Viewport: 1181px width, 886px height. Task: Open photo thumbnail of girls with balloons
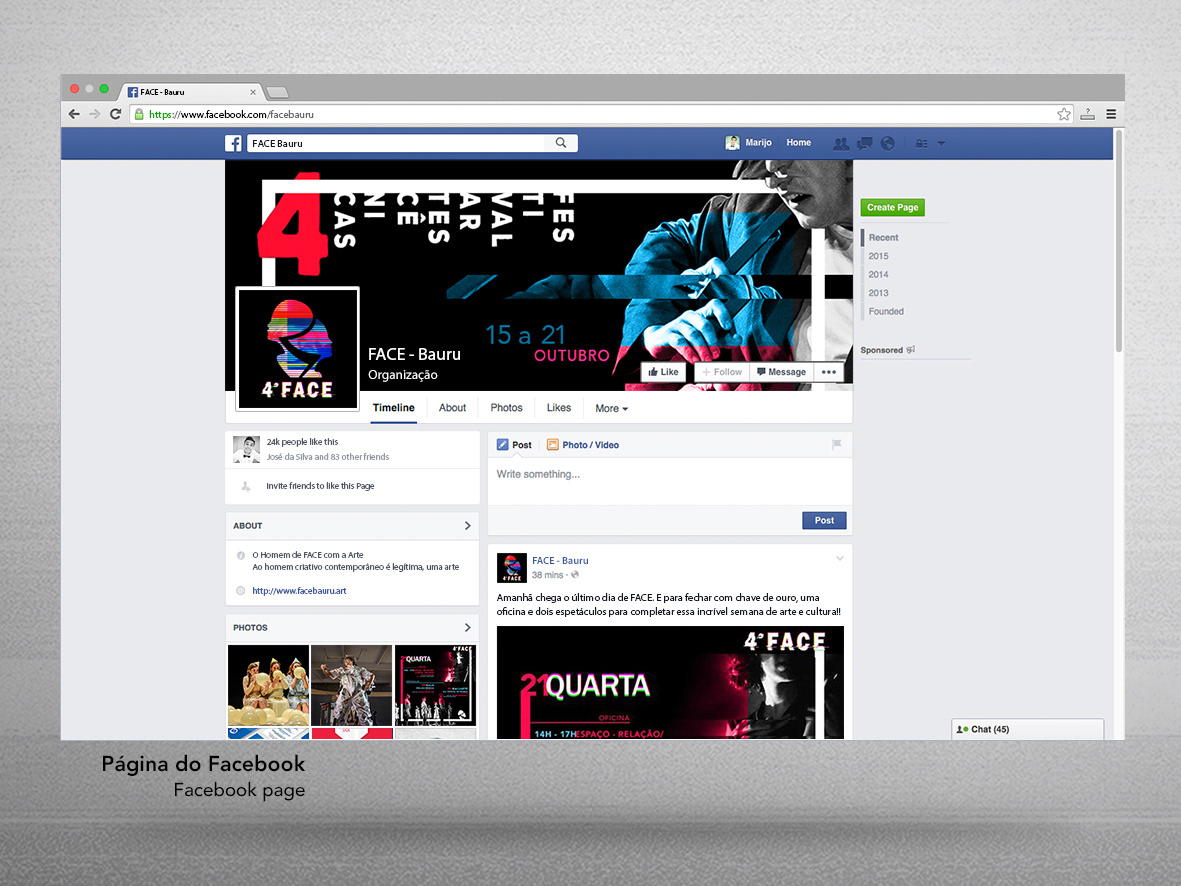pyautogui.click(x=268, y=685)
